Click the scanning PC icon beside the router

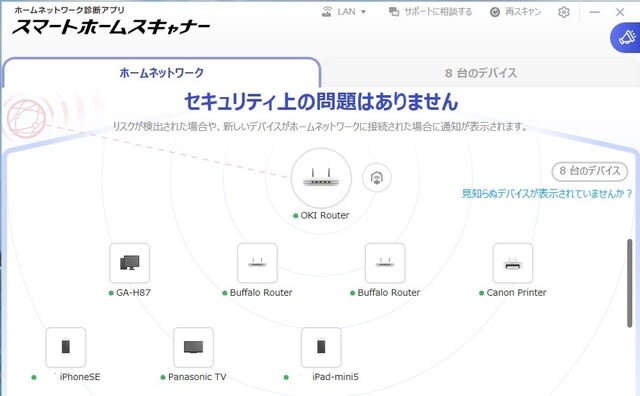377,178
